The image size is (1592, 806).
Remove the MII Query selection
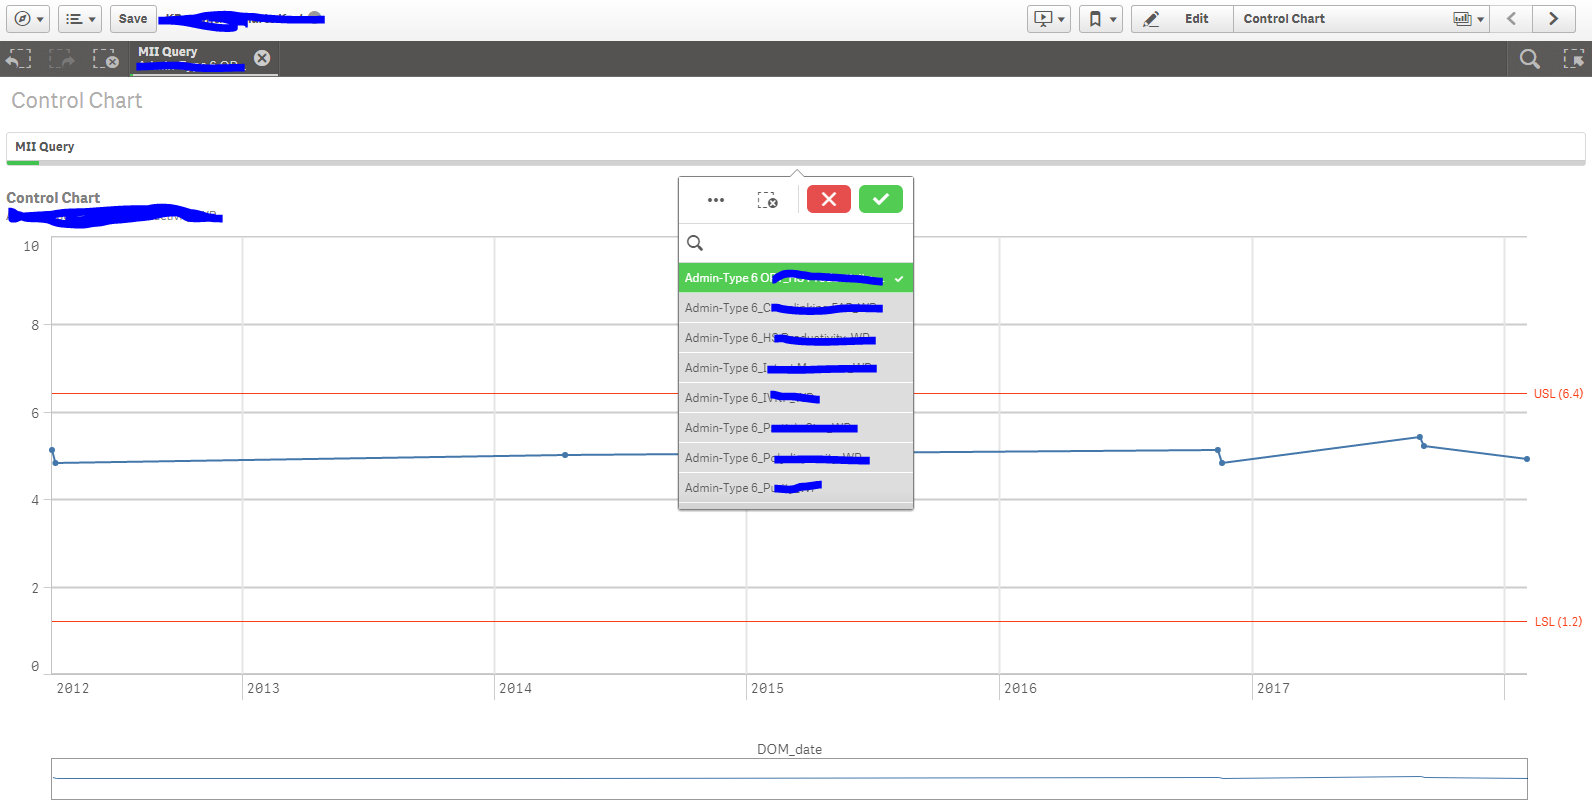[x=262, y=58]
